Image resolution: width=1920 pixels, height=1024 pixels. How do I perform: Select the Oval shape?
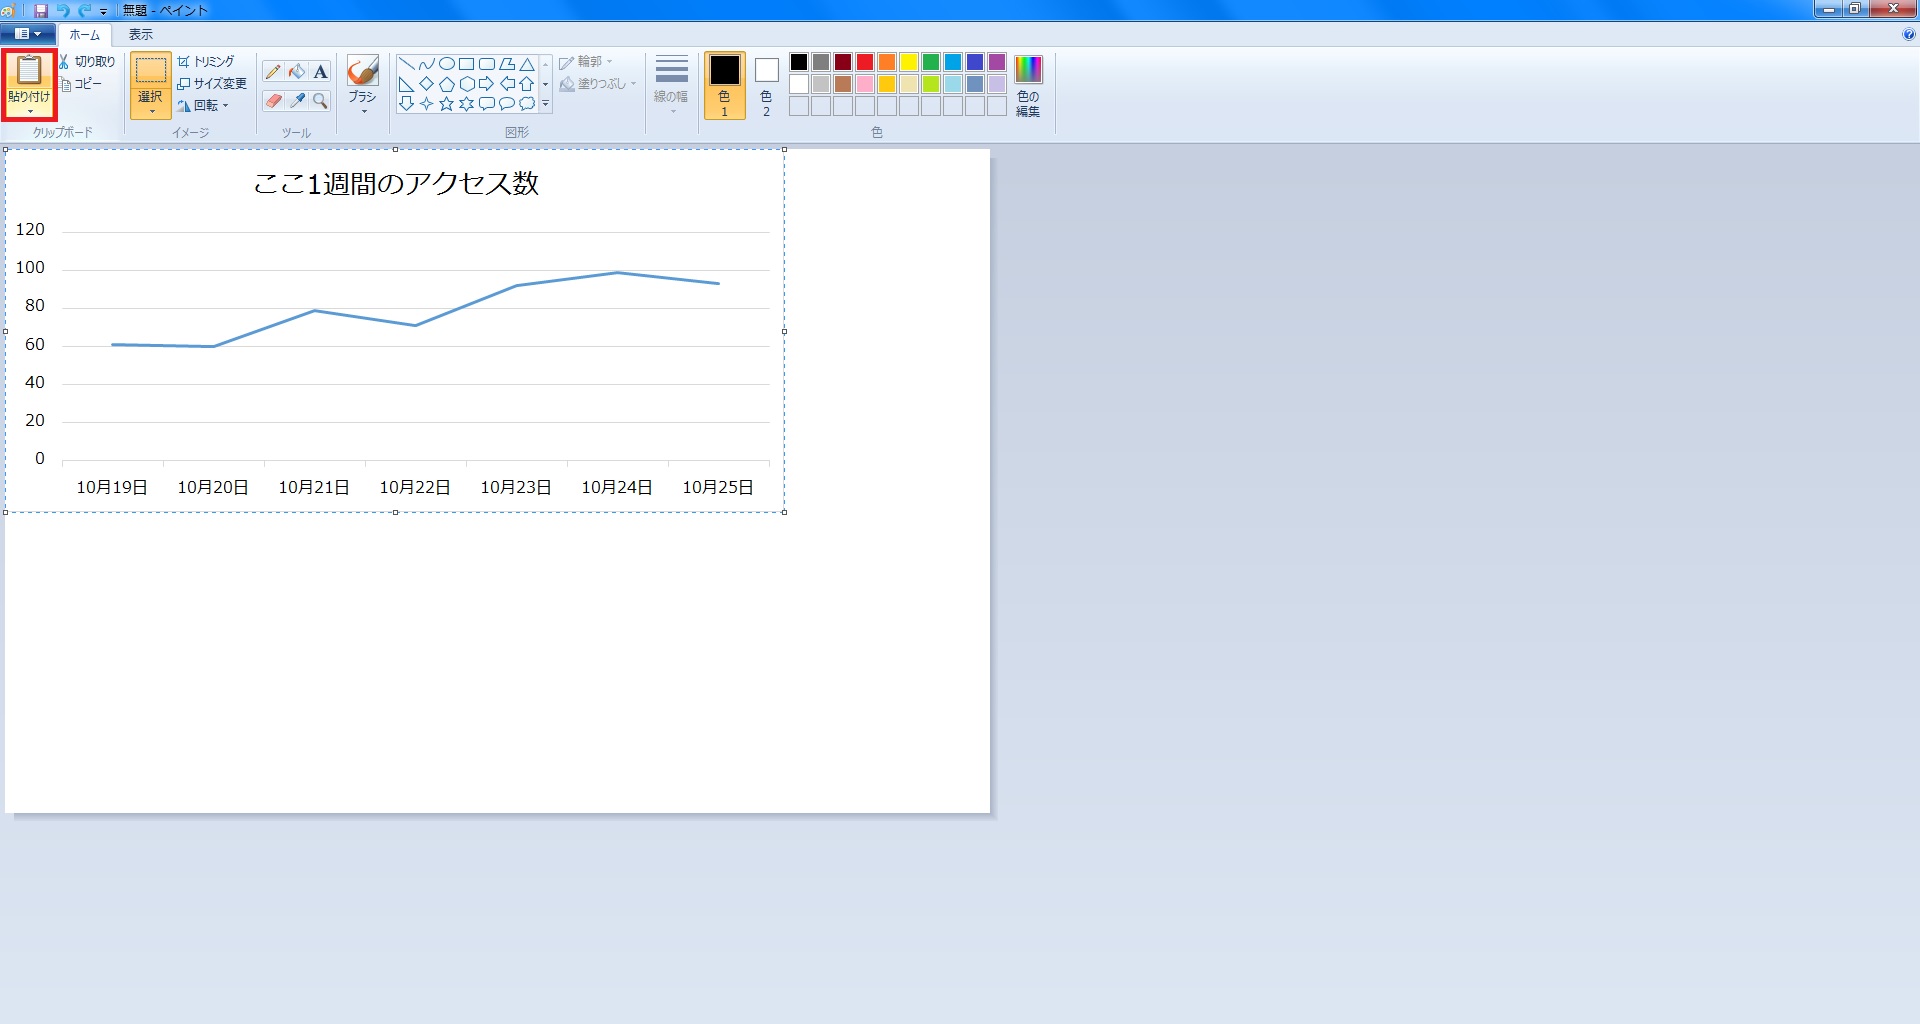click(447, 64)
